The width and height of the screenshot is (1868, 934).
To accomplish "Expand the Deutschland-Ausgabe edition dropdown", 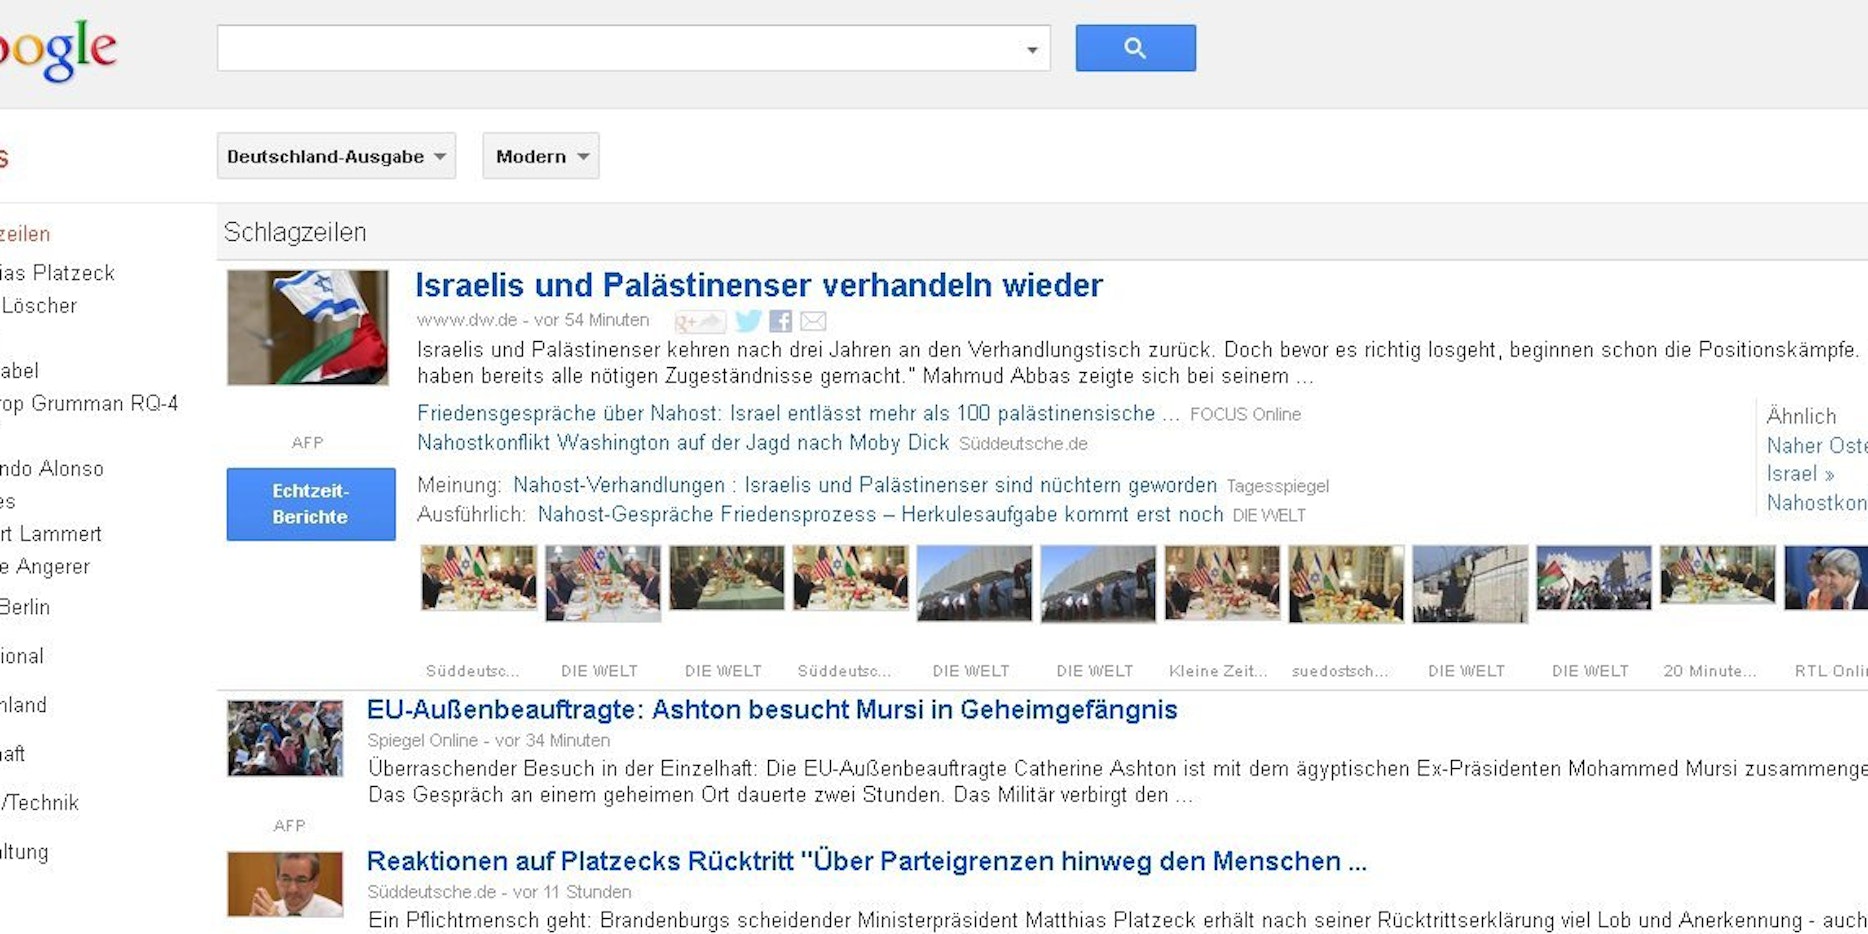I will point(336,156).
